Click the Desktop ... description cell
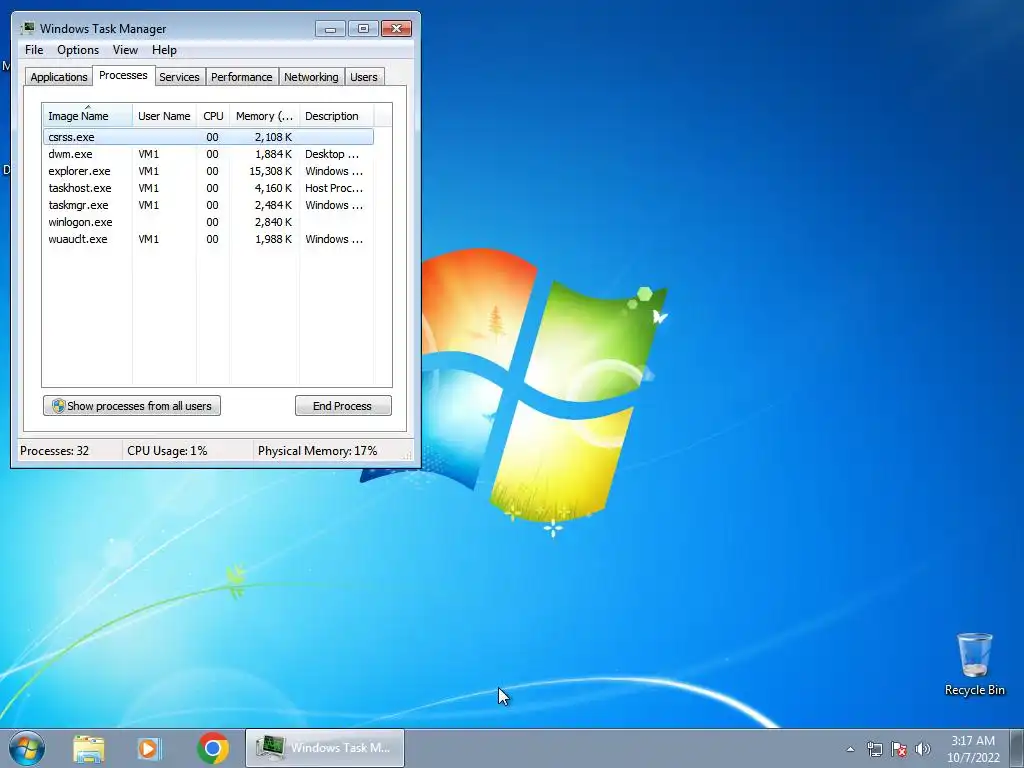Screen dimensions: 1024x768 tap(332, 154)
